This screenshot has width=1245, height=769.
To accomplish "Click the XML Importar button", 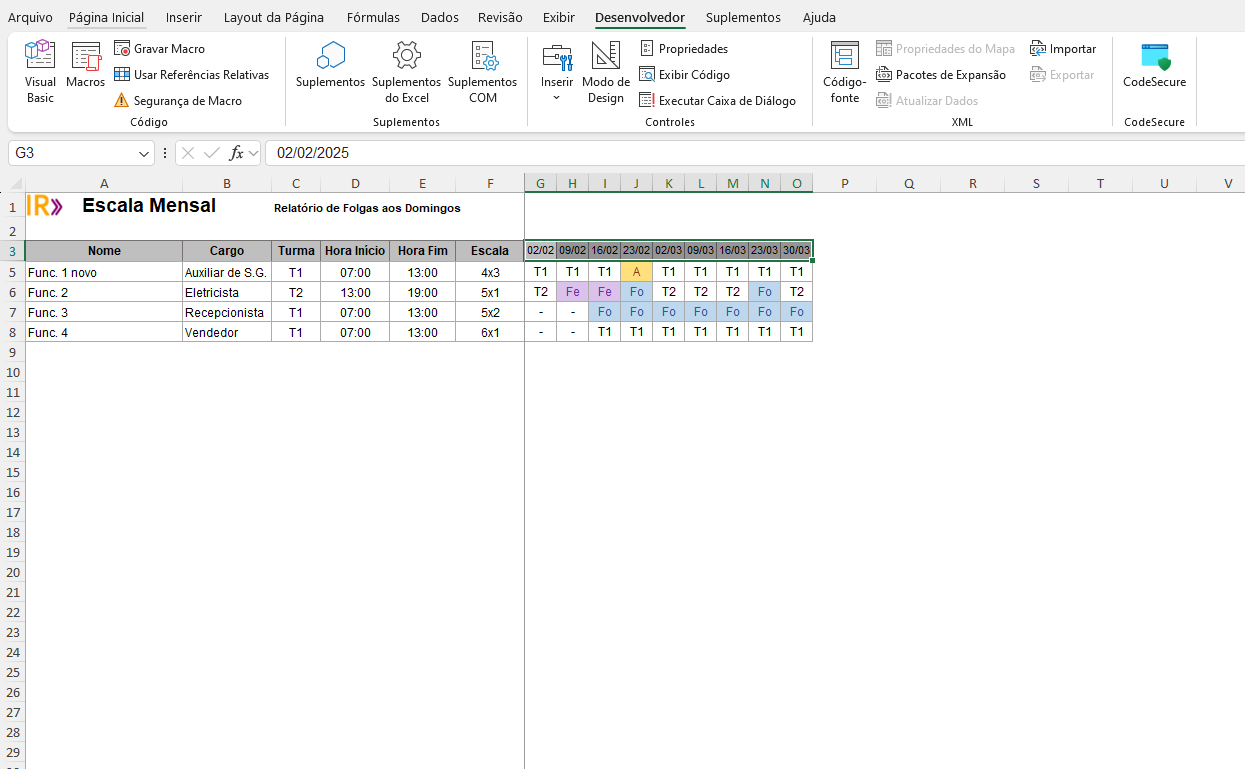I will [1063, 48].
